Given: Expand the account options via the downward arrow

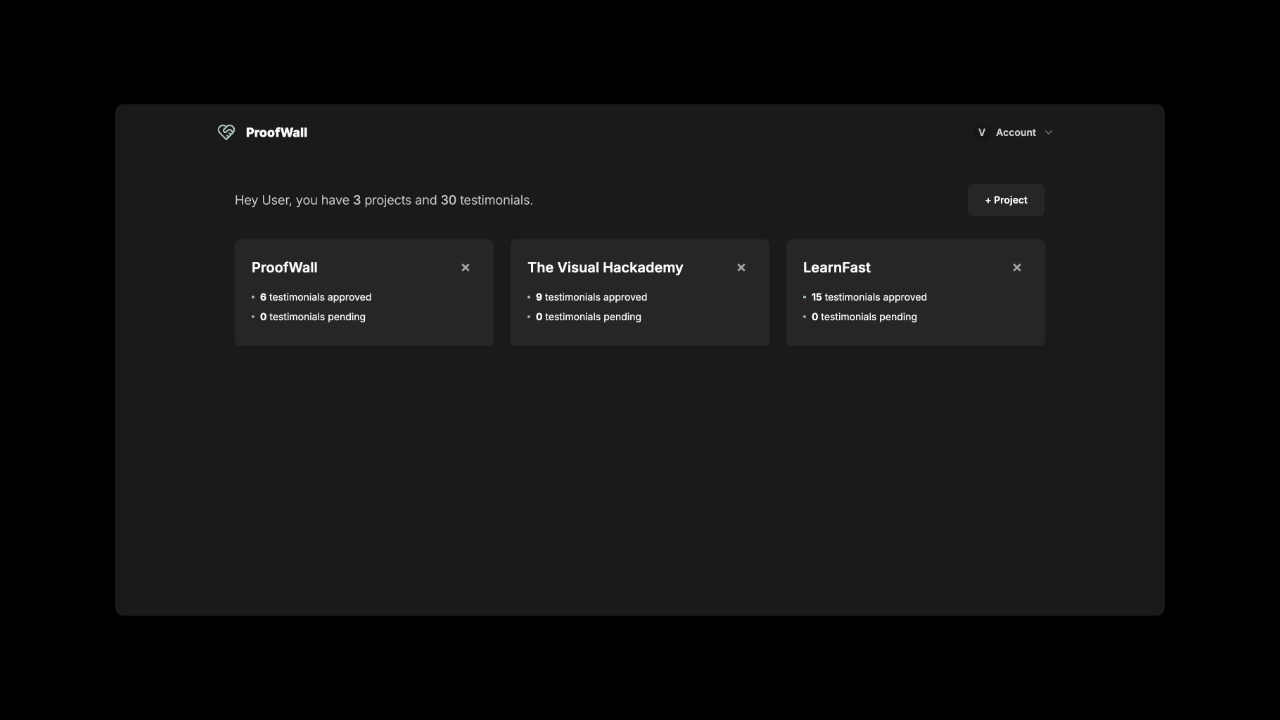Looking at the screenshot, I should click(1048, 132).
